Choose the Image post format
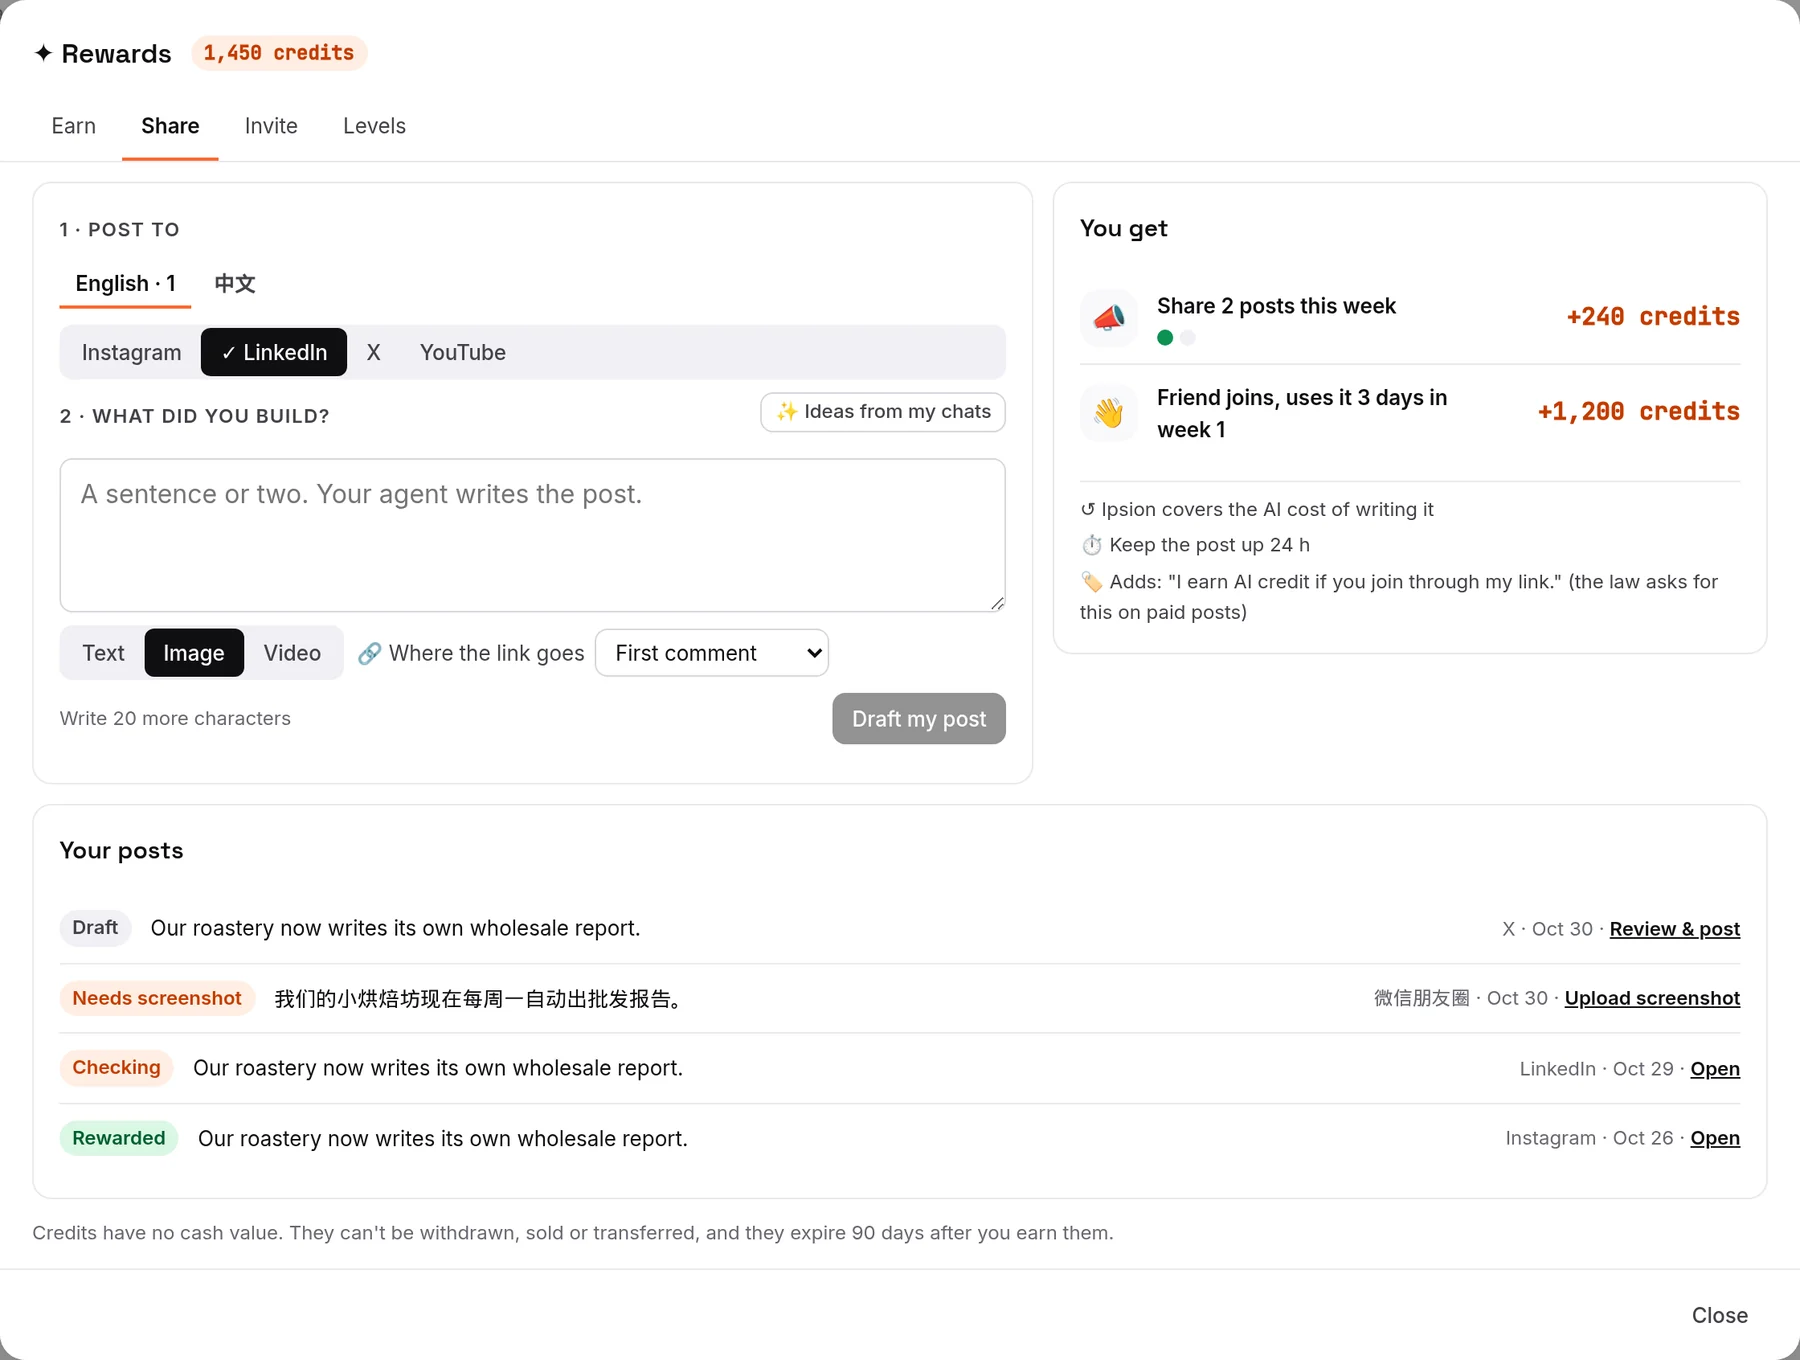The width and height of the screenshot is (1800, 1360). 194,653
